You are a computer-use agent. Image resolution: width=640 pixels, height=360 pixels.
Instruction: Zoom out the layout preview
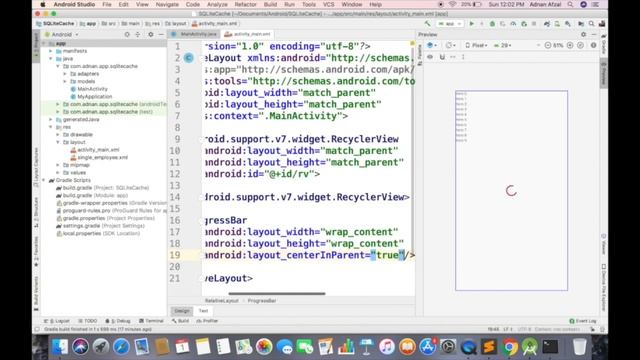tap(548, 45)
